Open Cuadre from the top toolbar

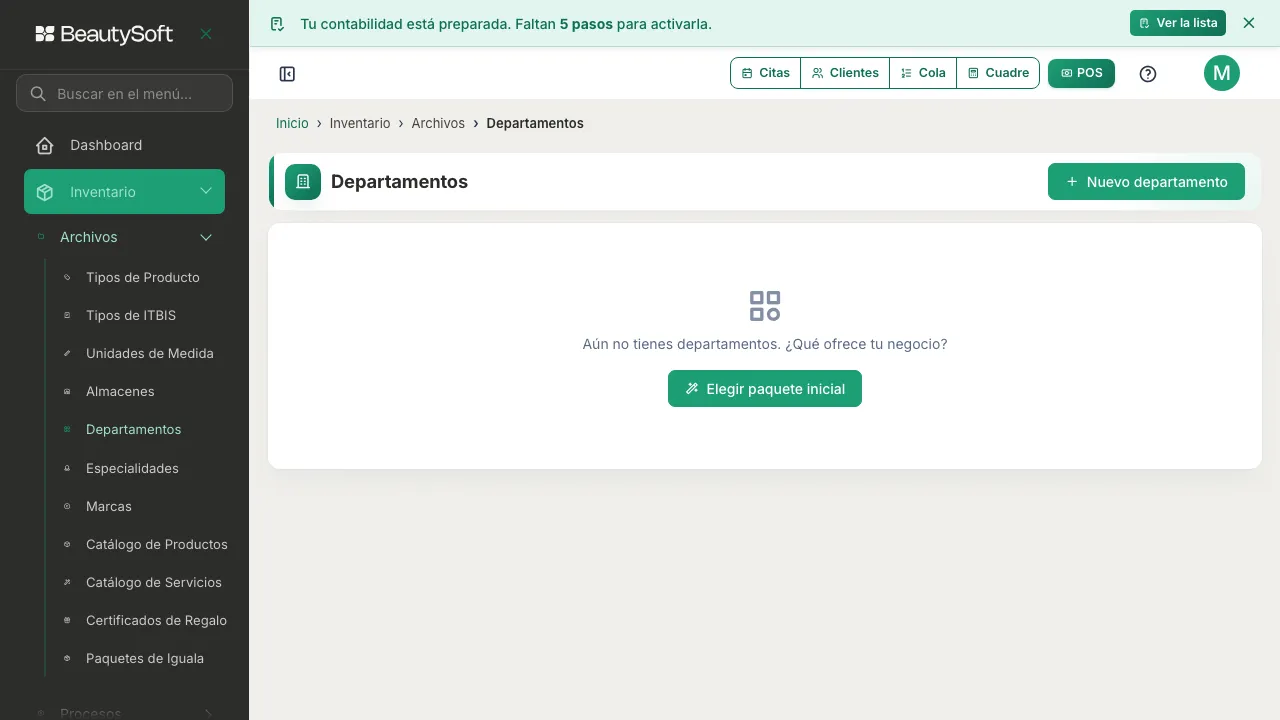(998, 73)
